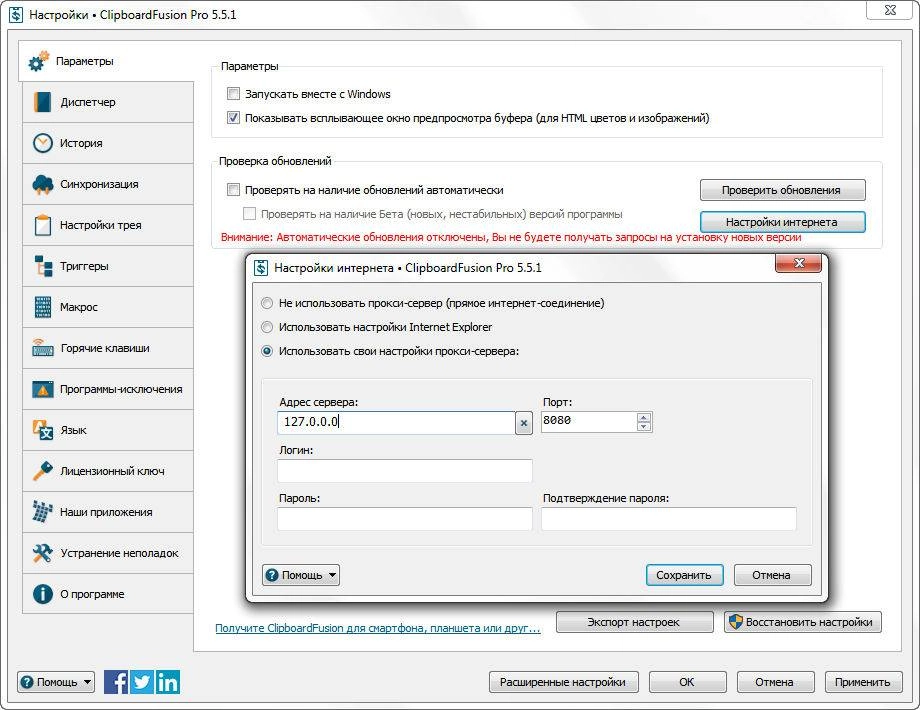Click Сохранить in the proxy dialog

click(x=684, y=575)
